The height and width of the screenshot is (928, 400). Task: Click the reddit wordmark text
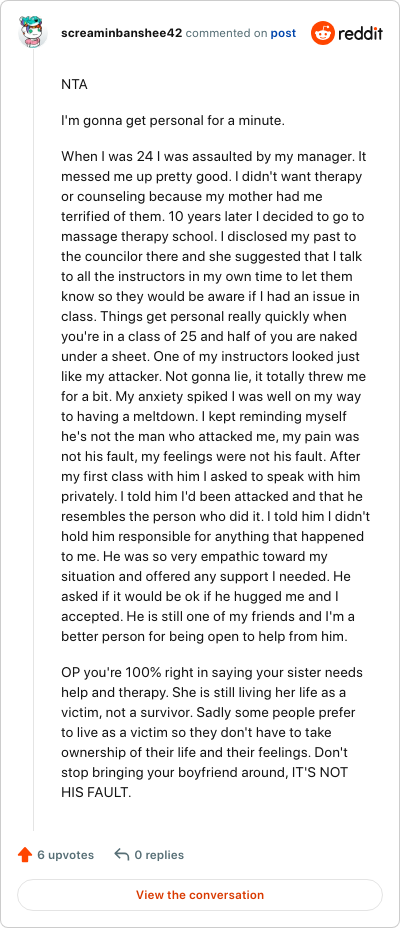point(360,34)
